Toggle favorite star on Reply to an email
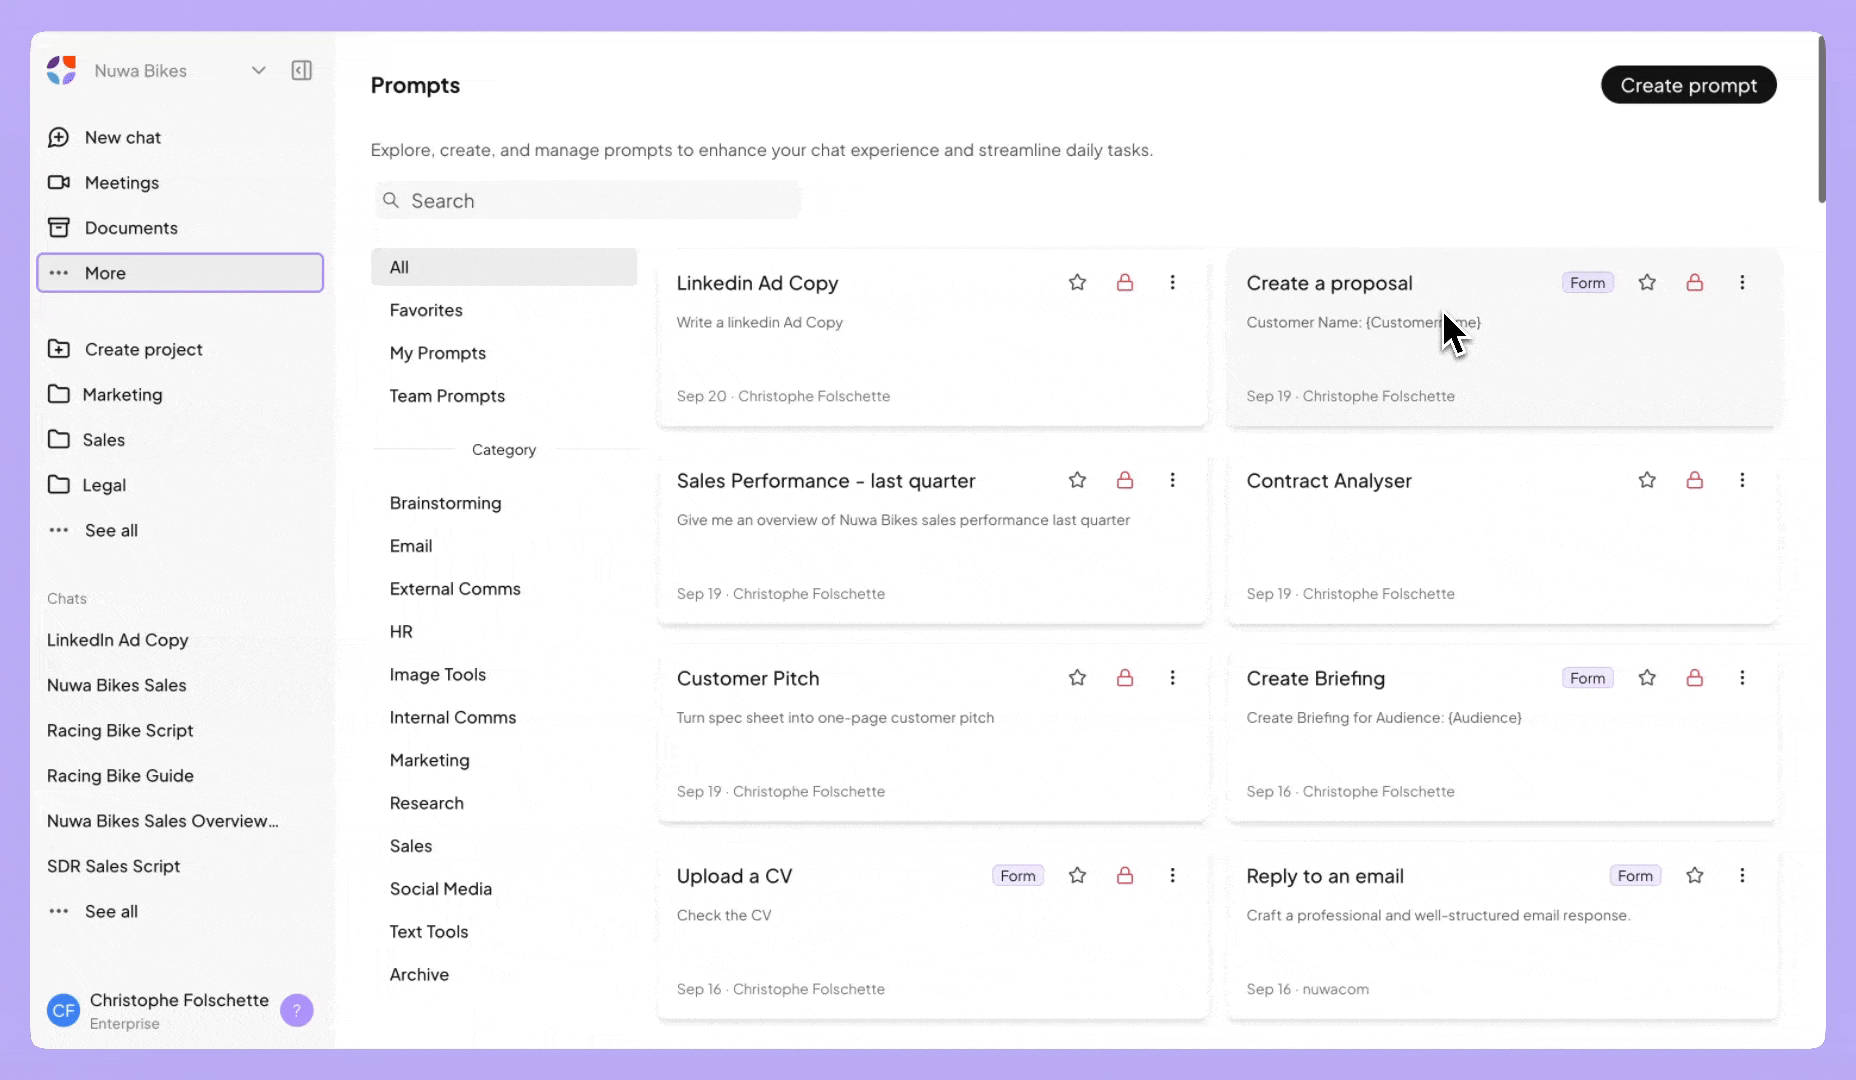Image resolution: width=1856 pixels, height=1080 pixels. tap(1694, 876)
